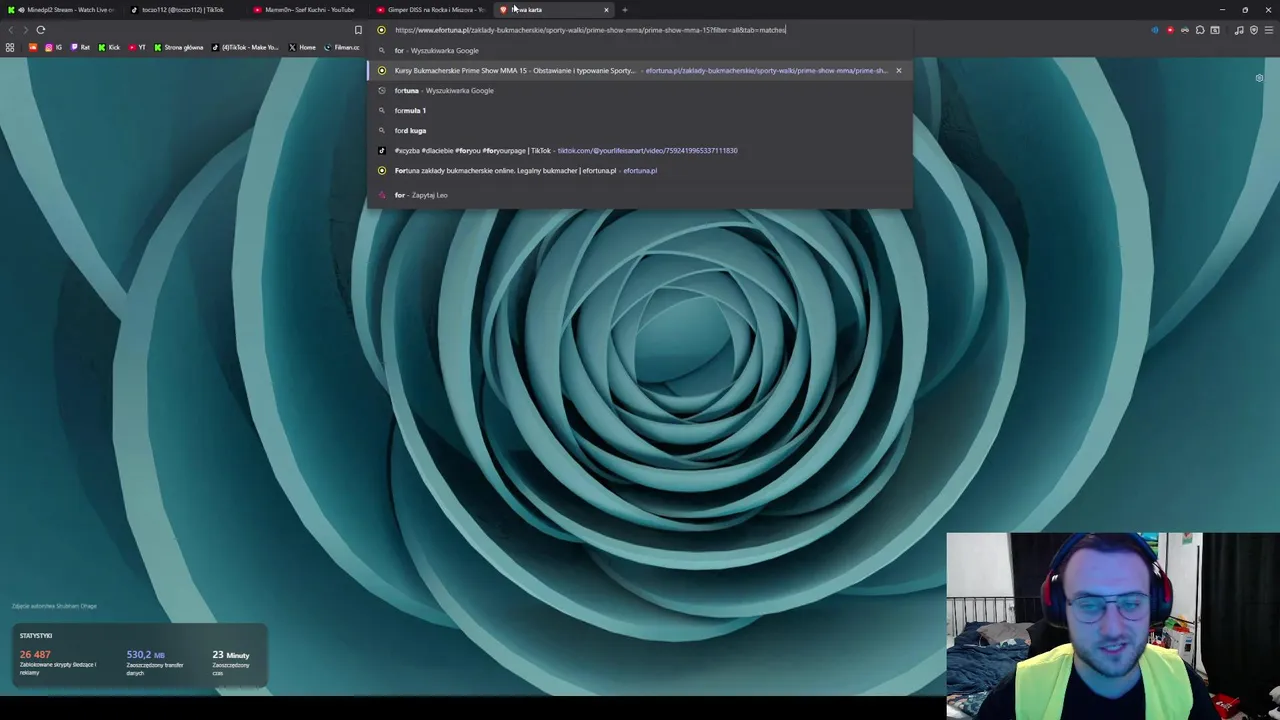1280x720 pixels.
Task: Click the red record extension icon
Action: (1170, 30)
